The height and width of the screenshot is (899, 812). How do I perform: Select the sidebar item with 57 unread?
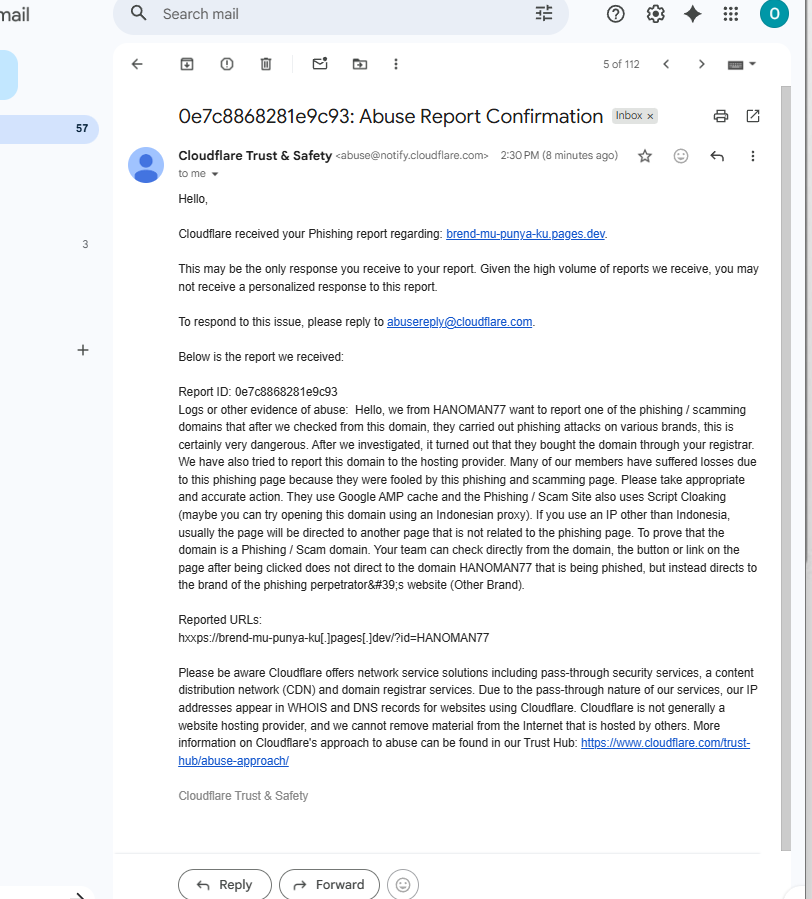[49, 129]
